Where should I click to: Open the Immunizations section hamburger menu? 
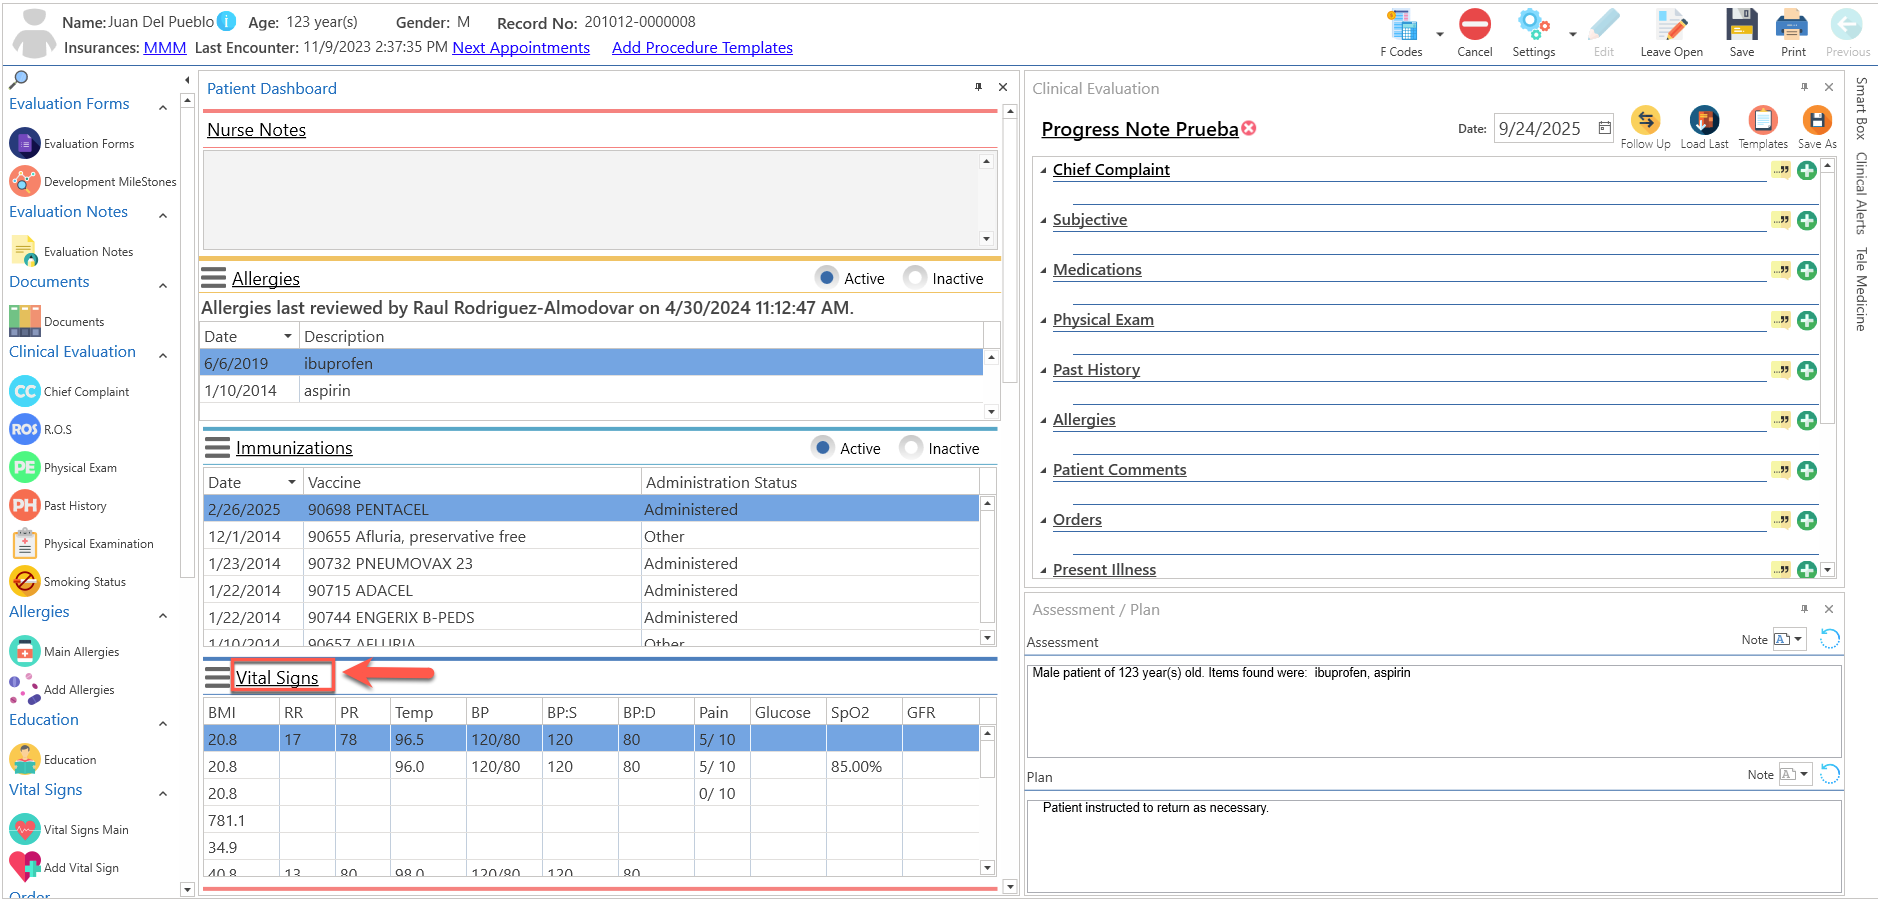coord(217,447)
